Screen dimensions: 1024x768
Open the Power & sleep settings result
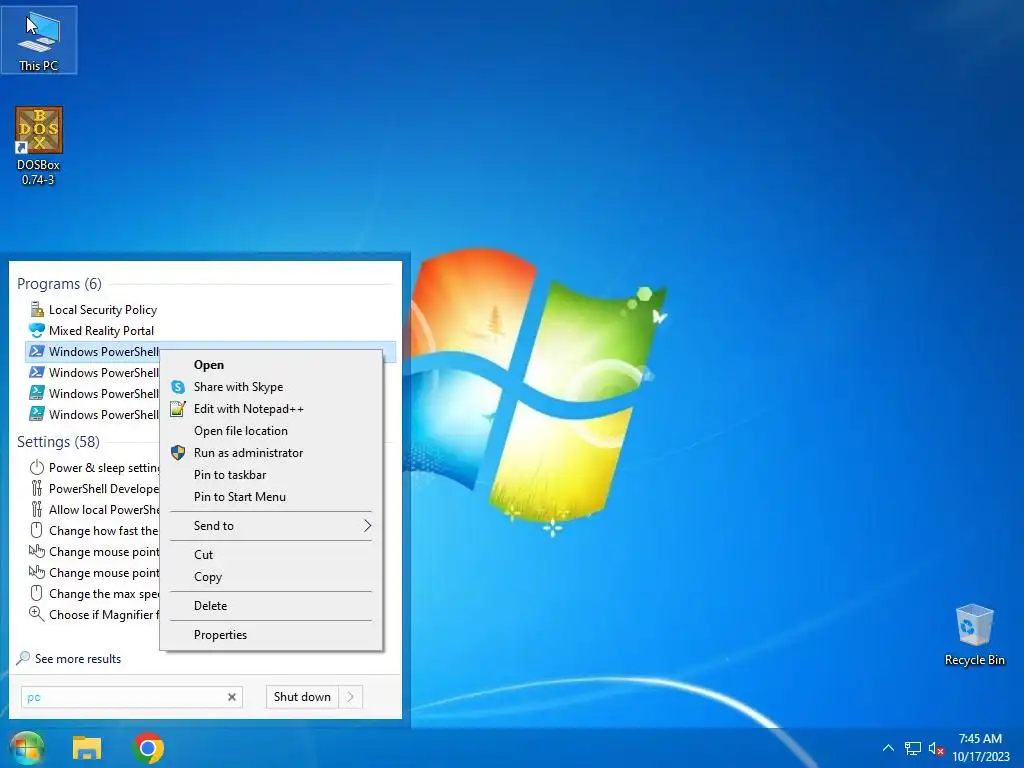tap(93, 468)
